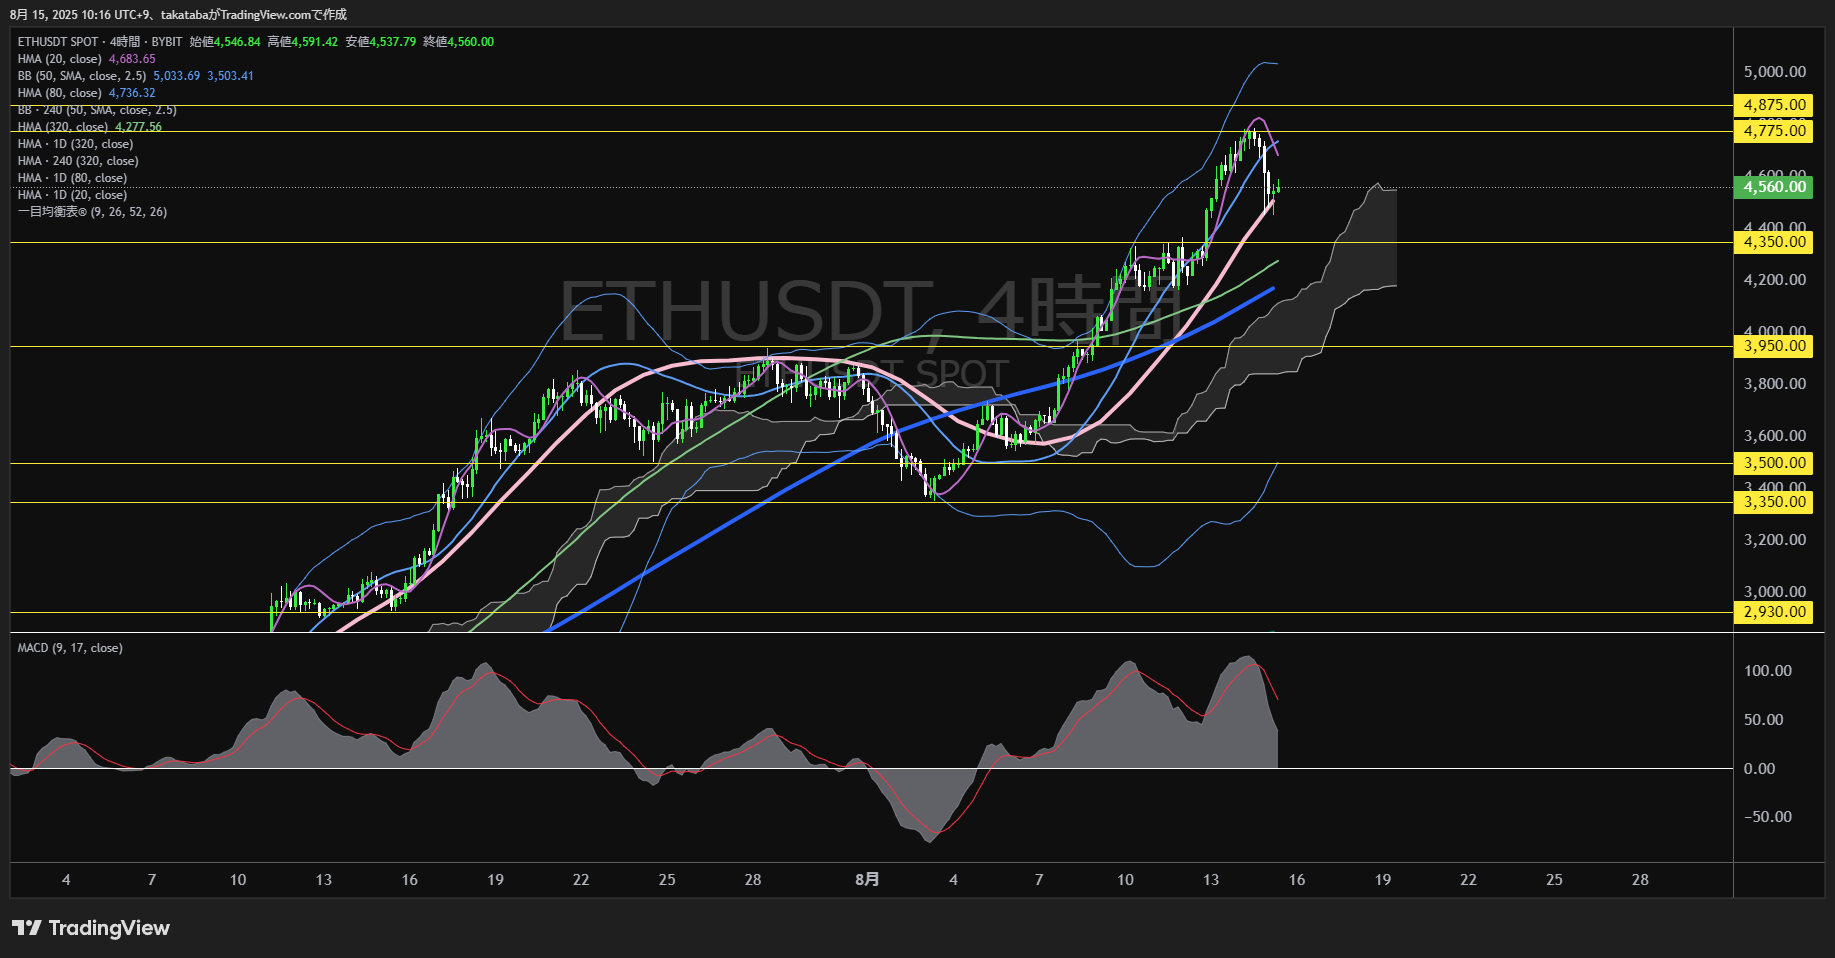1835x958 pixels.
Task: Click the 3,500.00 yellow price label
Action: 1773,463
